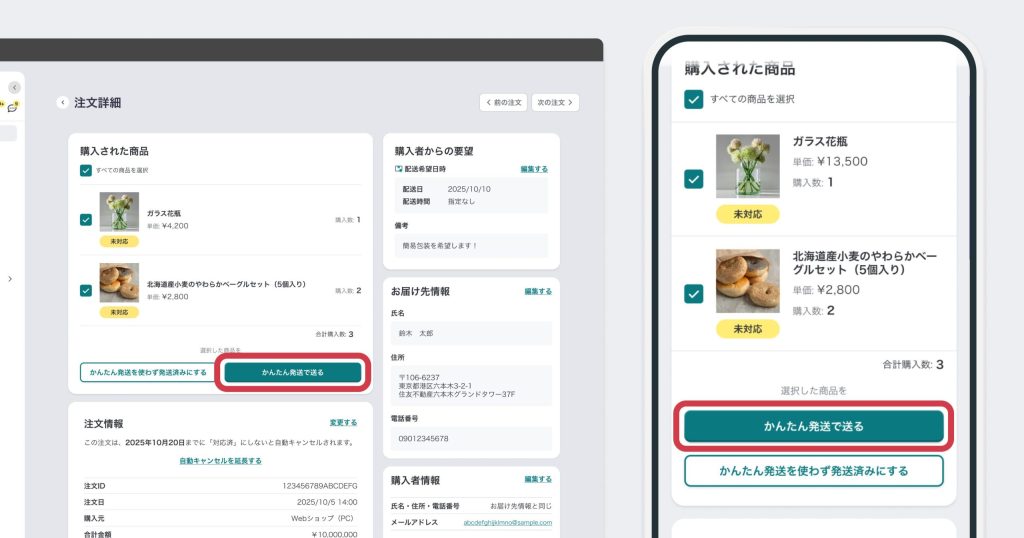Tap mobile かんたん発送で送る button
Viewport: 1024px width, 538px height.
pyautogui.click(x=813, y=426)
